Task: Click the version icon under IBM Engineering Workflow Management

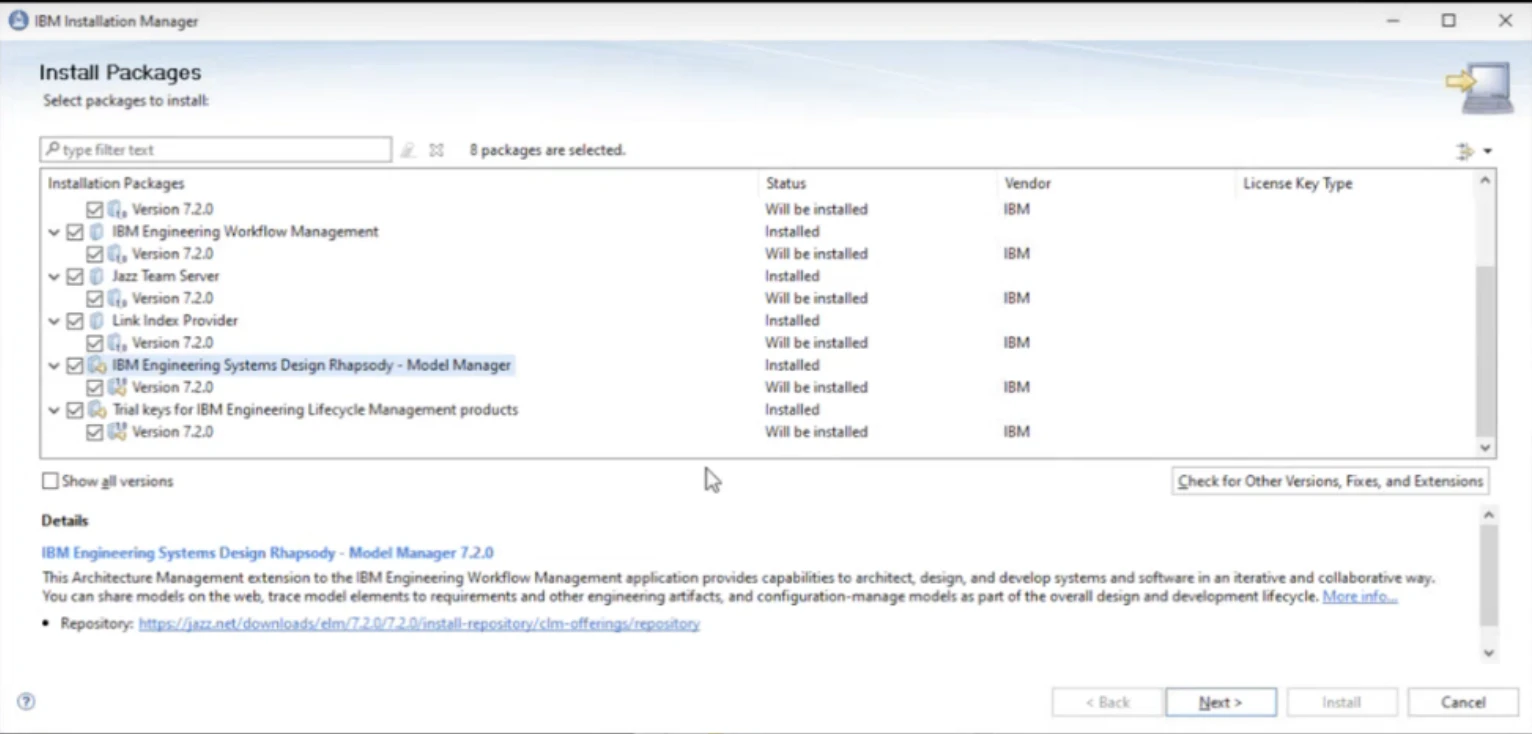Action: (x=117, y=254)
